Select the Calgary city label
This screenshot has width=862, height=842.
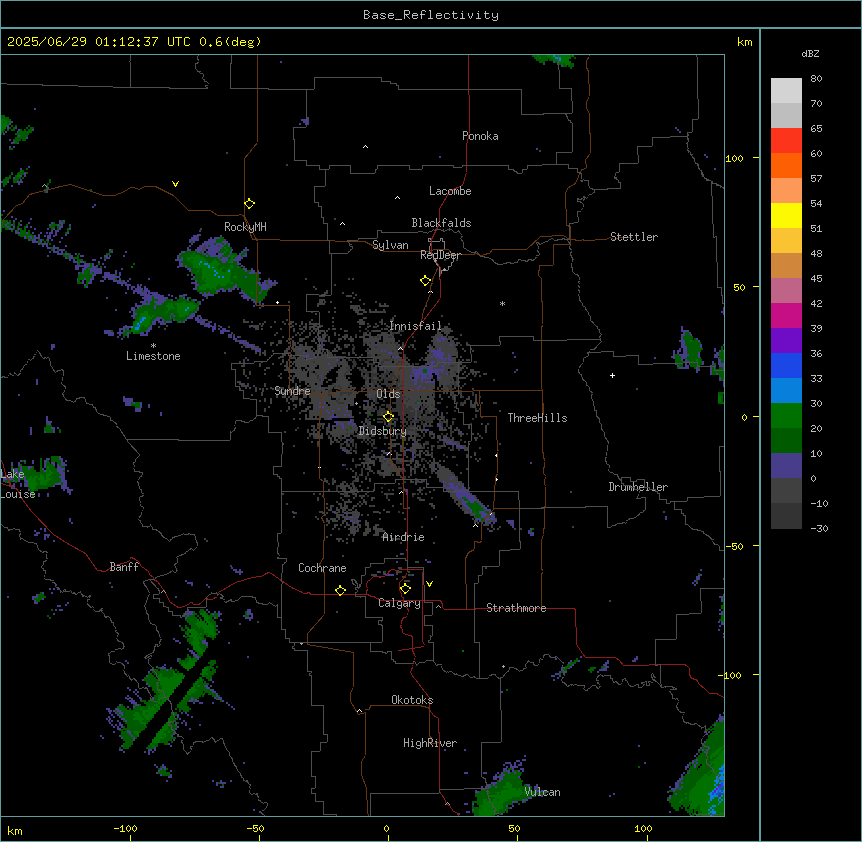[400, 603]
